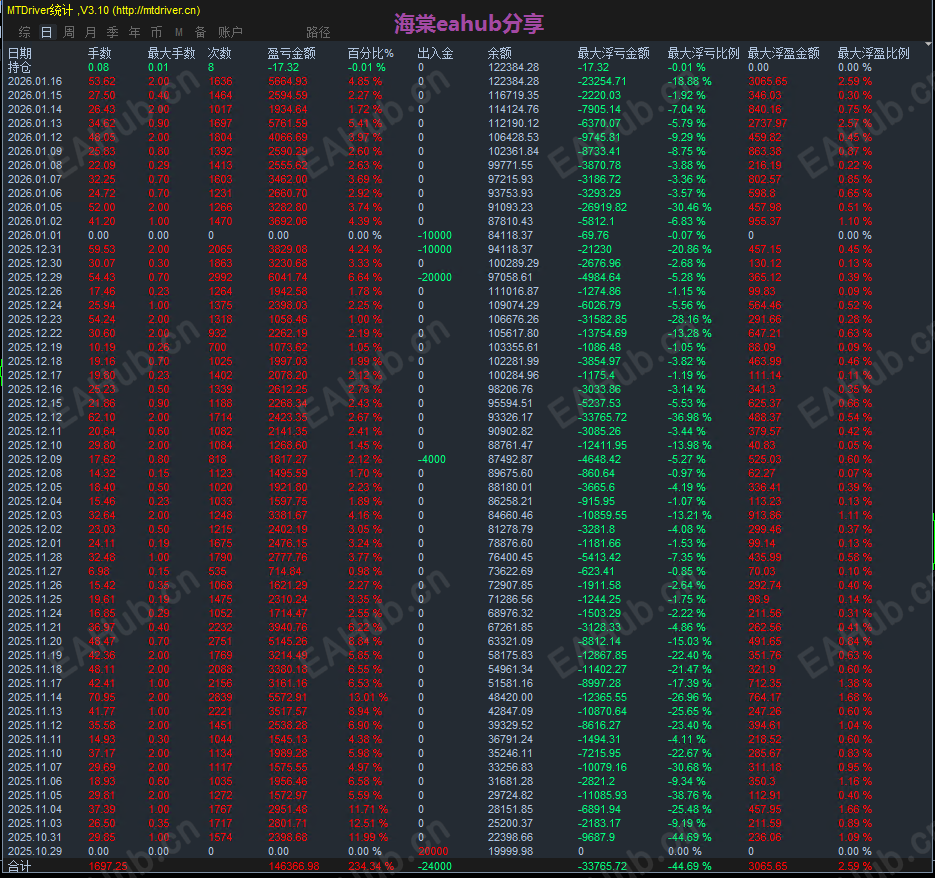Click the MTDriver统计 V3.10 title text
Screen dimensions: 935x878
click(x=104, y=10)
